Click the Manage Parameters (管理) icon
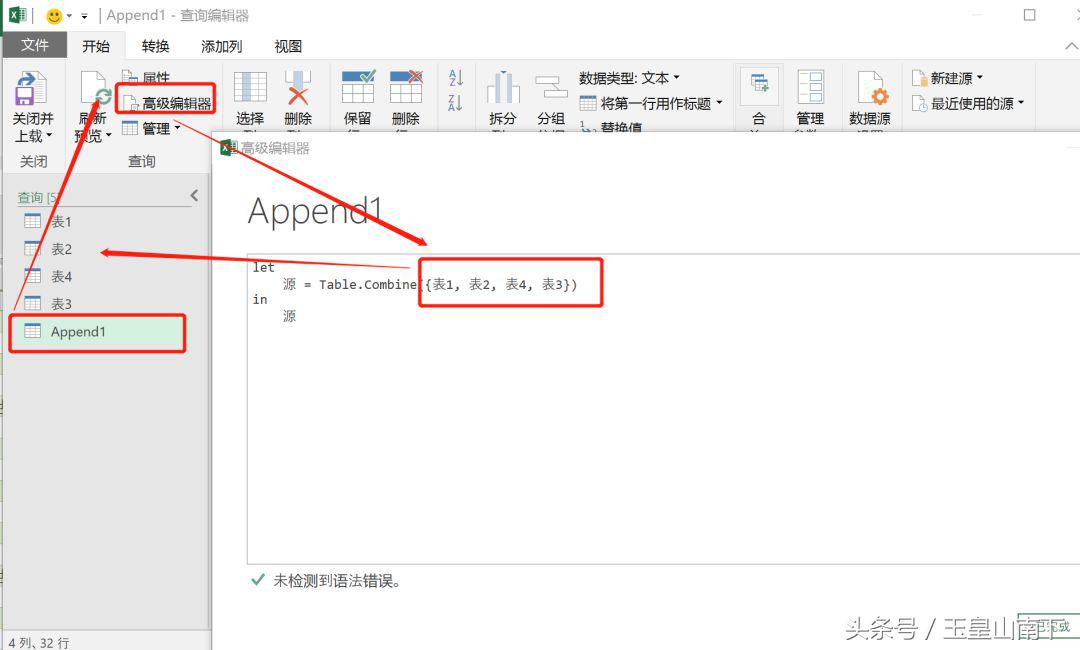Viewport: 1080px width, 650px height. (811, 87)
